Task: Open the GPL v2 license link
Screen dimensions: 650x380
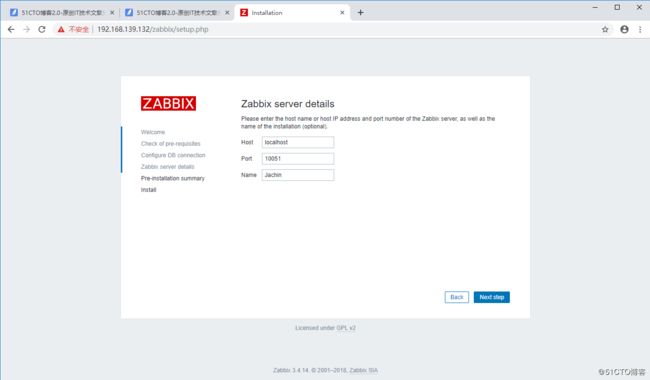Action: pyautogui.click(x=346, y=328)
